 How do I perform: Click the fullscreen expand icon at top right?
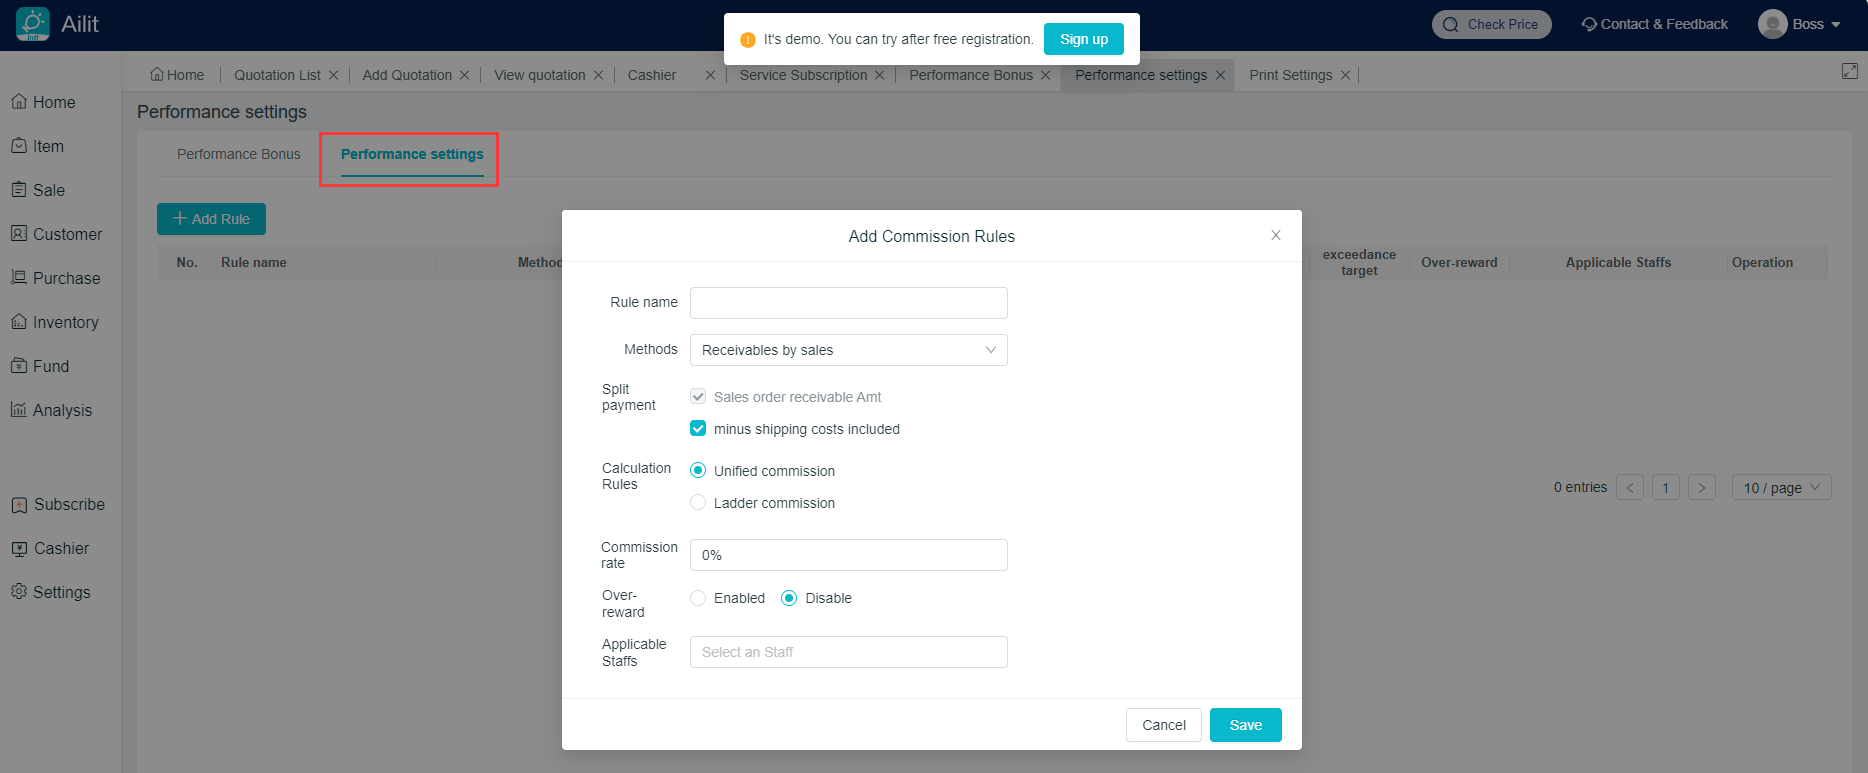click(1849, 71)
